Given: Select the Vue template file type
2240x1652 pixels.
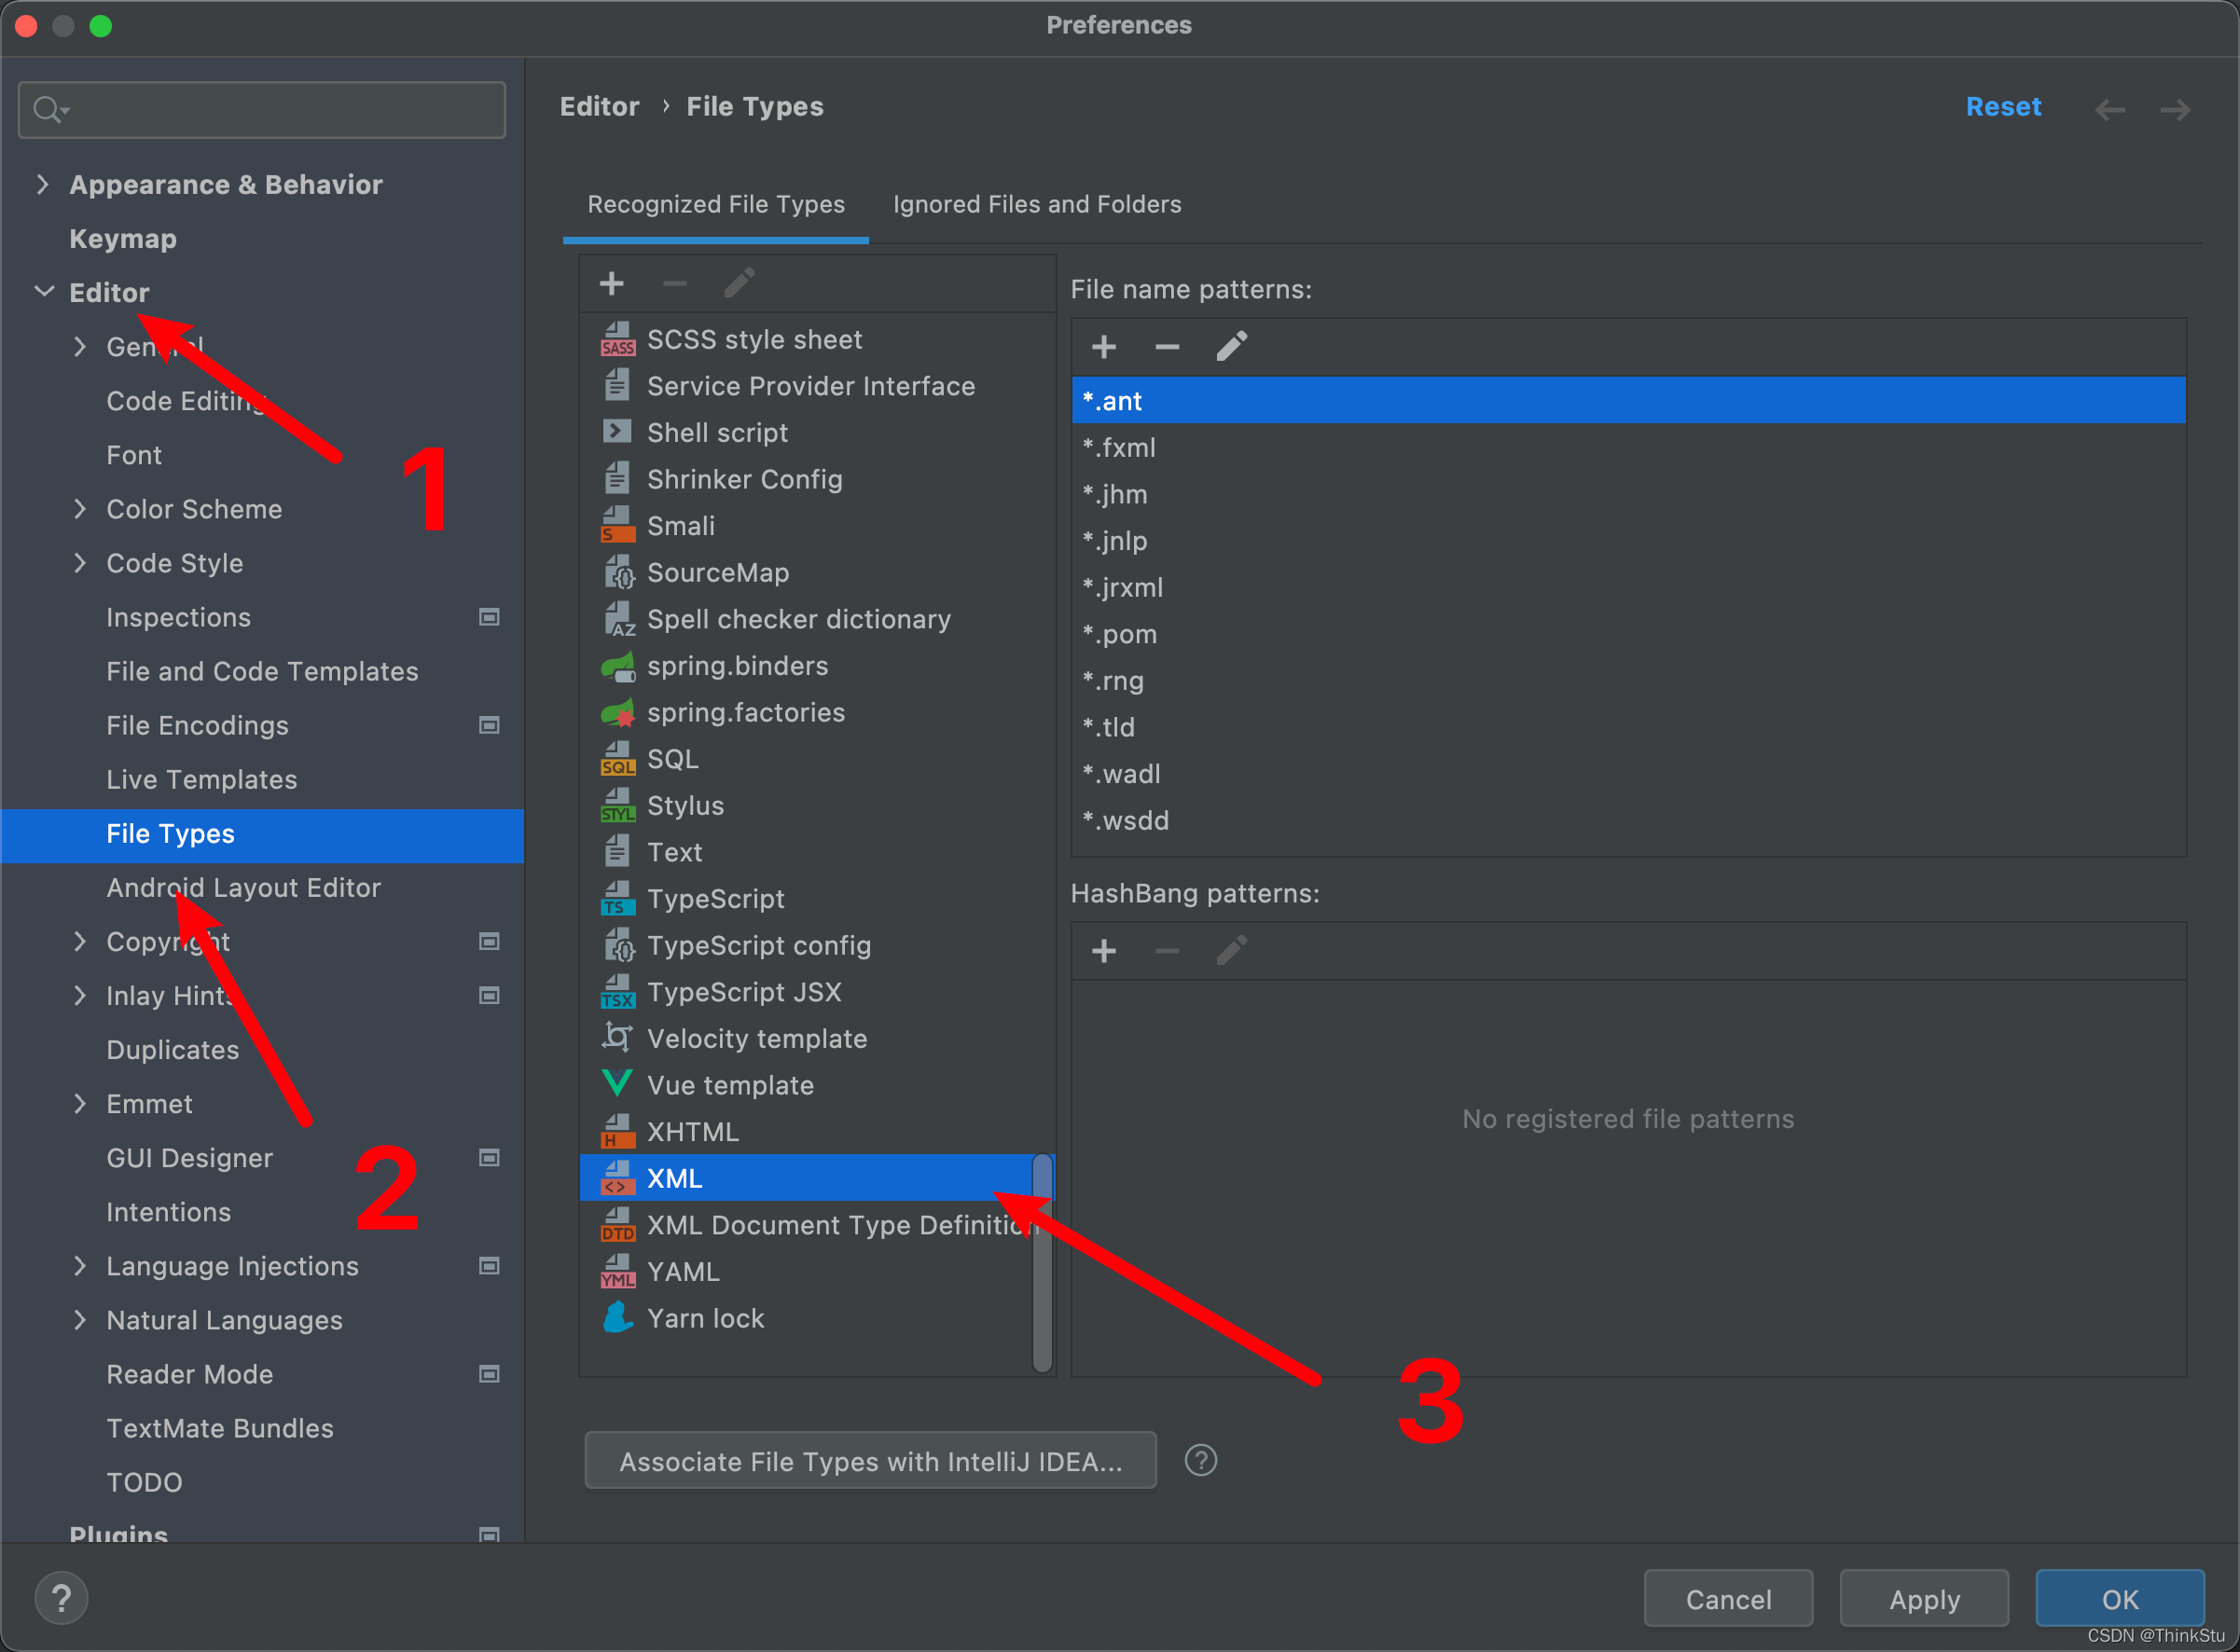Looking at the screenshot, I should point(730,1085).
